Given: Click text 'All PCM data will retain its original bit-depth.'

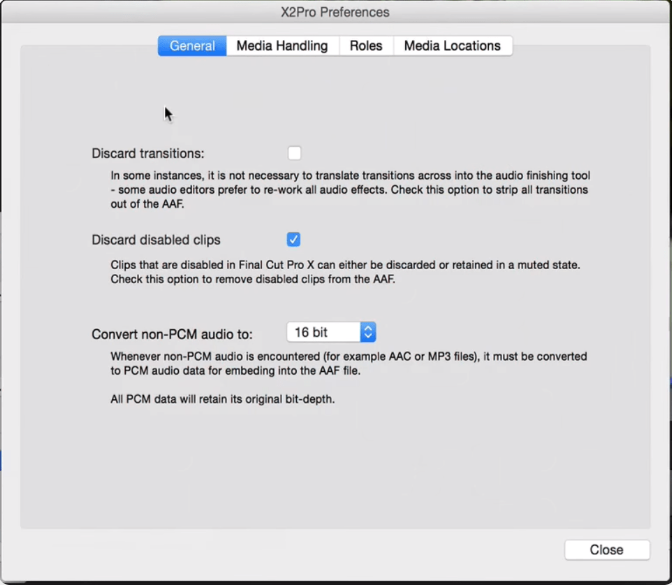Looking at the screenshot, I should point(222,399).
